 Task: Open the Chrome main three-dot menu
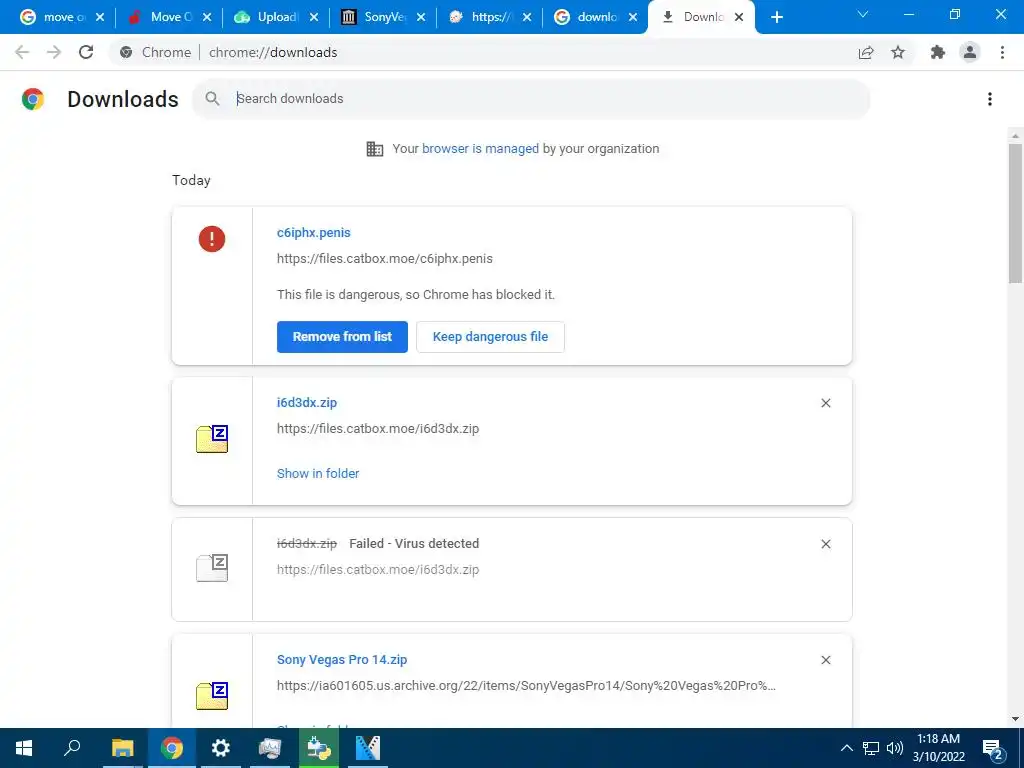pyautogui.click(x=1002, y=52)
